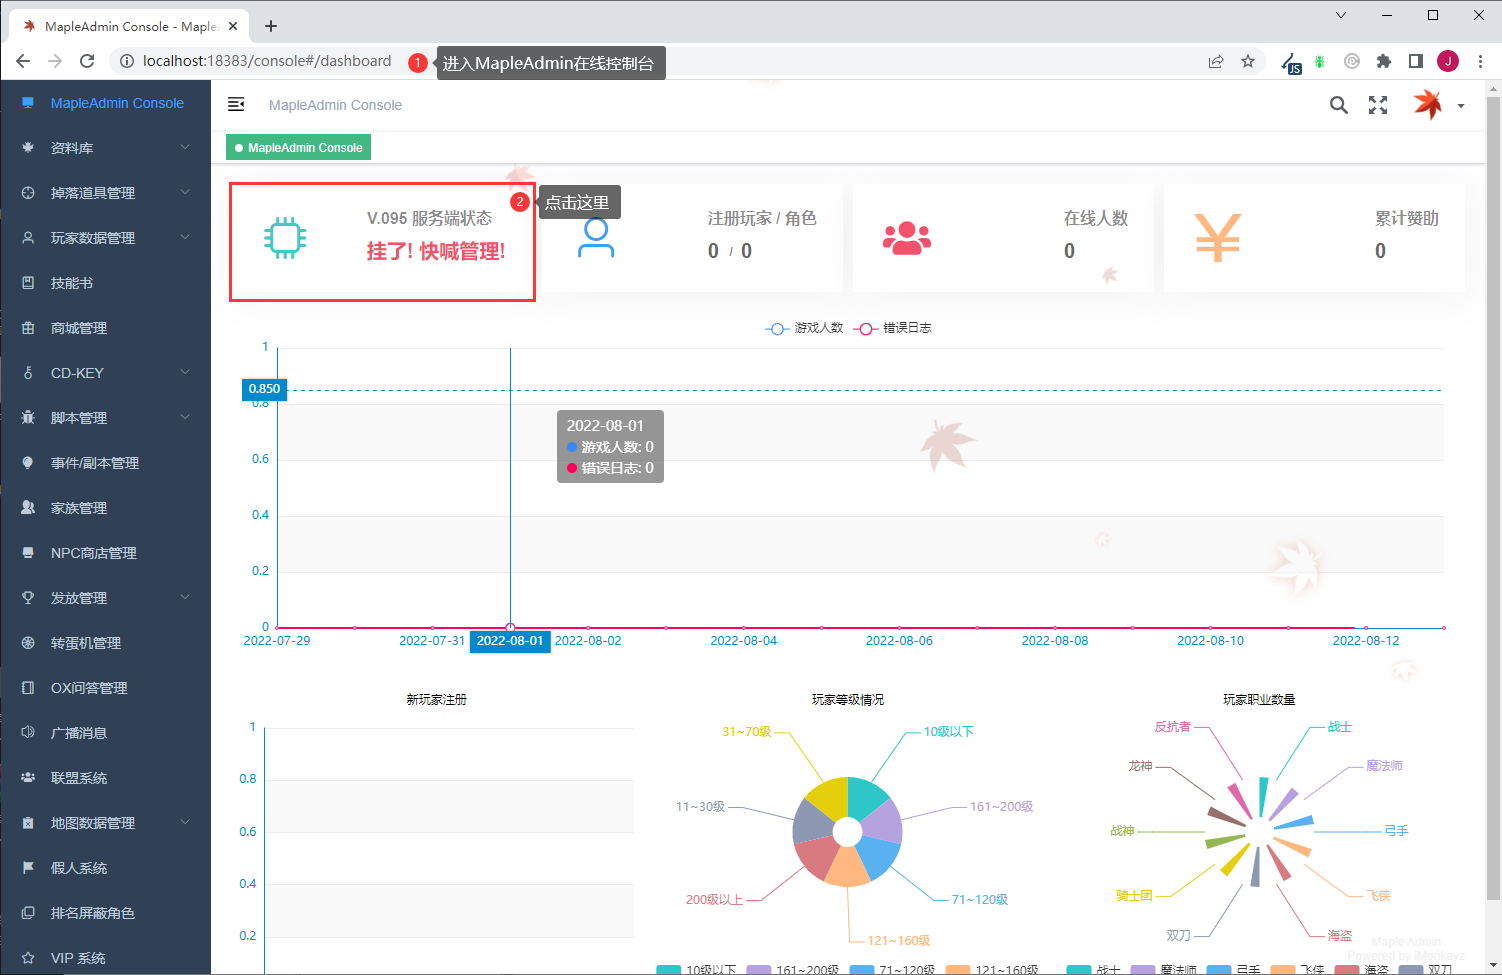
Task: Click the yen sponsorship icon
Action: [x=1218, y=238]
